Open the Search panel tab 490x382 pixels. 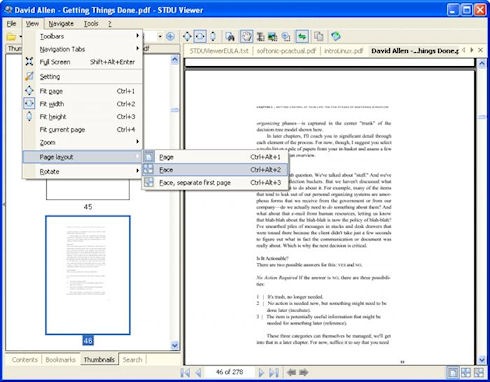coord(132,360)
